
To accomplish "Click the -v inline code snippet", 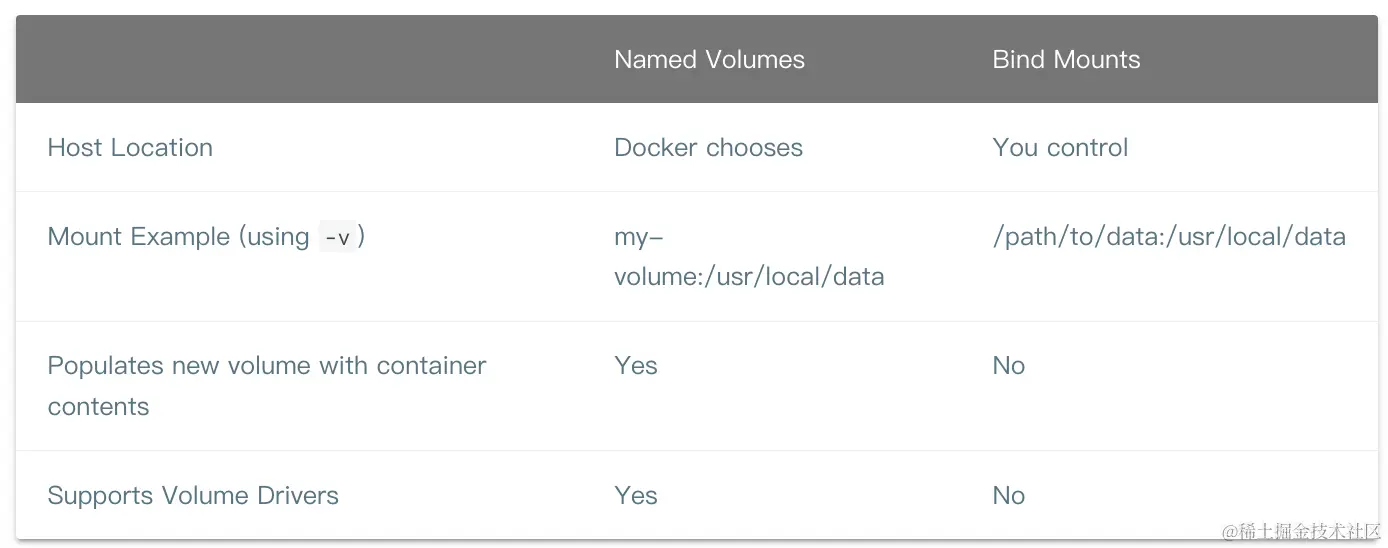I will (x=337, y=237).
